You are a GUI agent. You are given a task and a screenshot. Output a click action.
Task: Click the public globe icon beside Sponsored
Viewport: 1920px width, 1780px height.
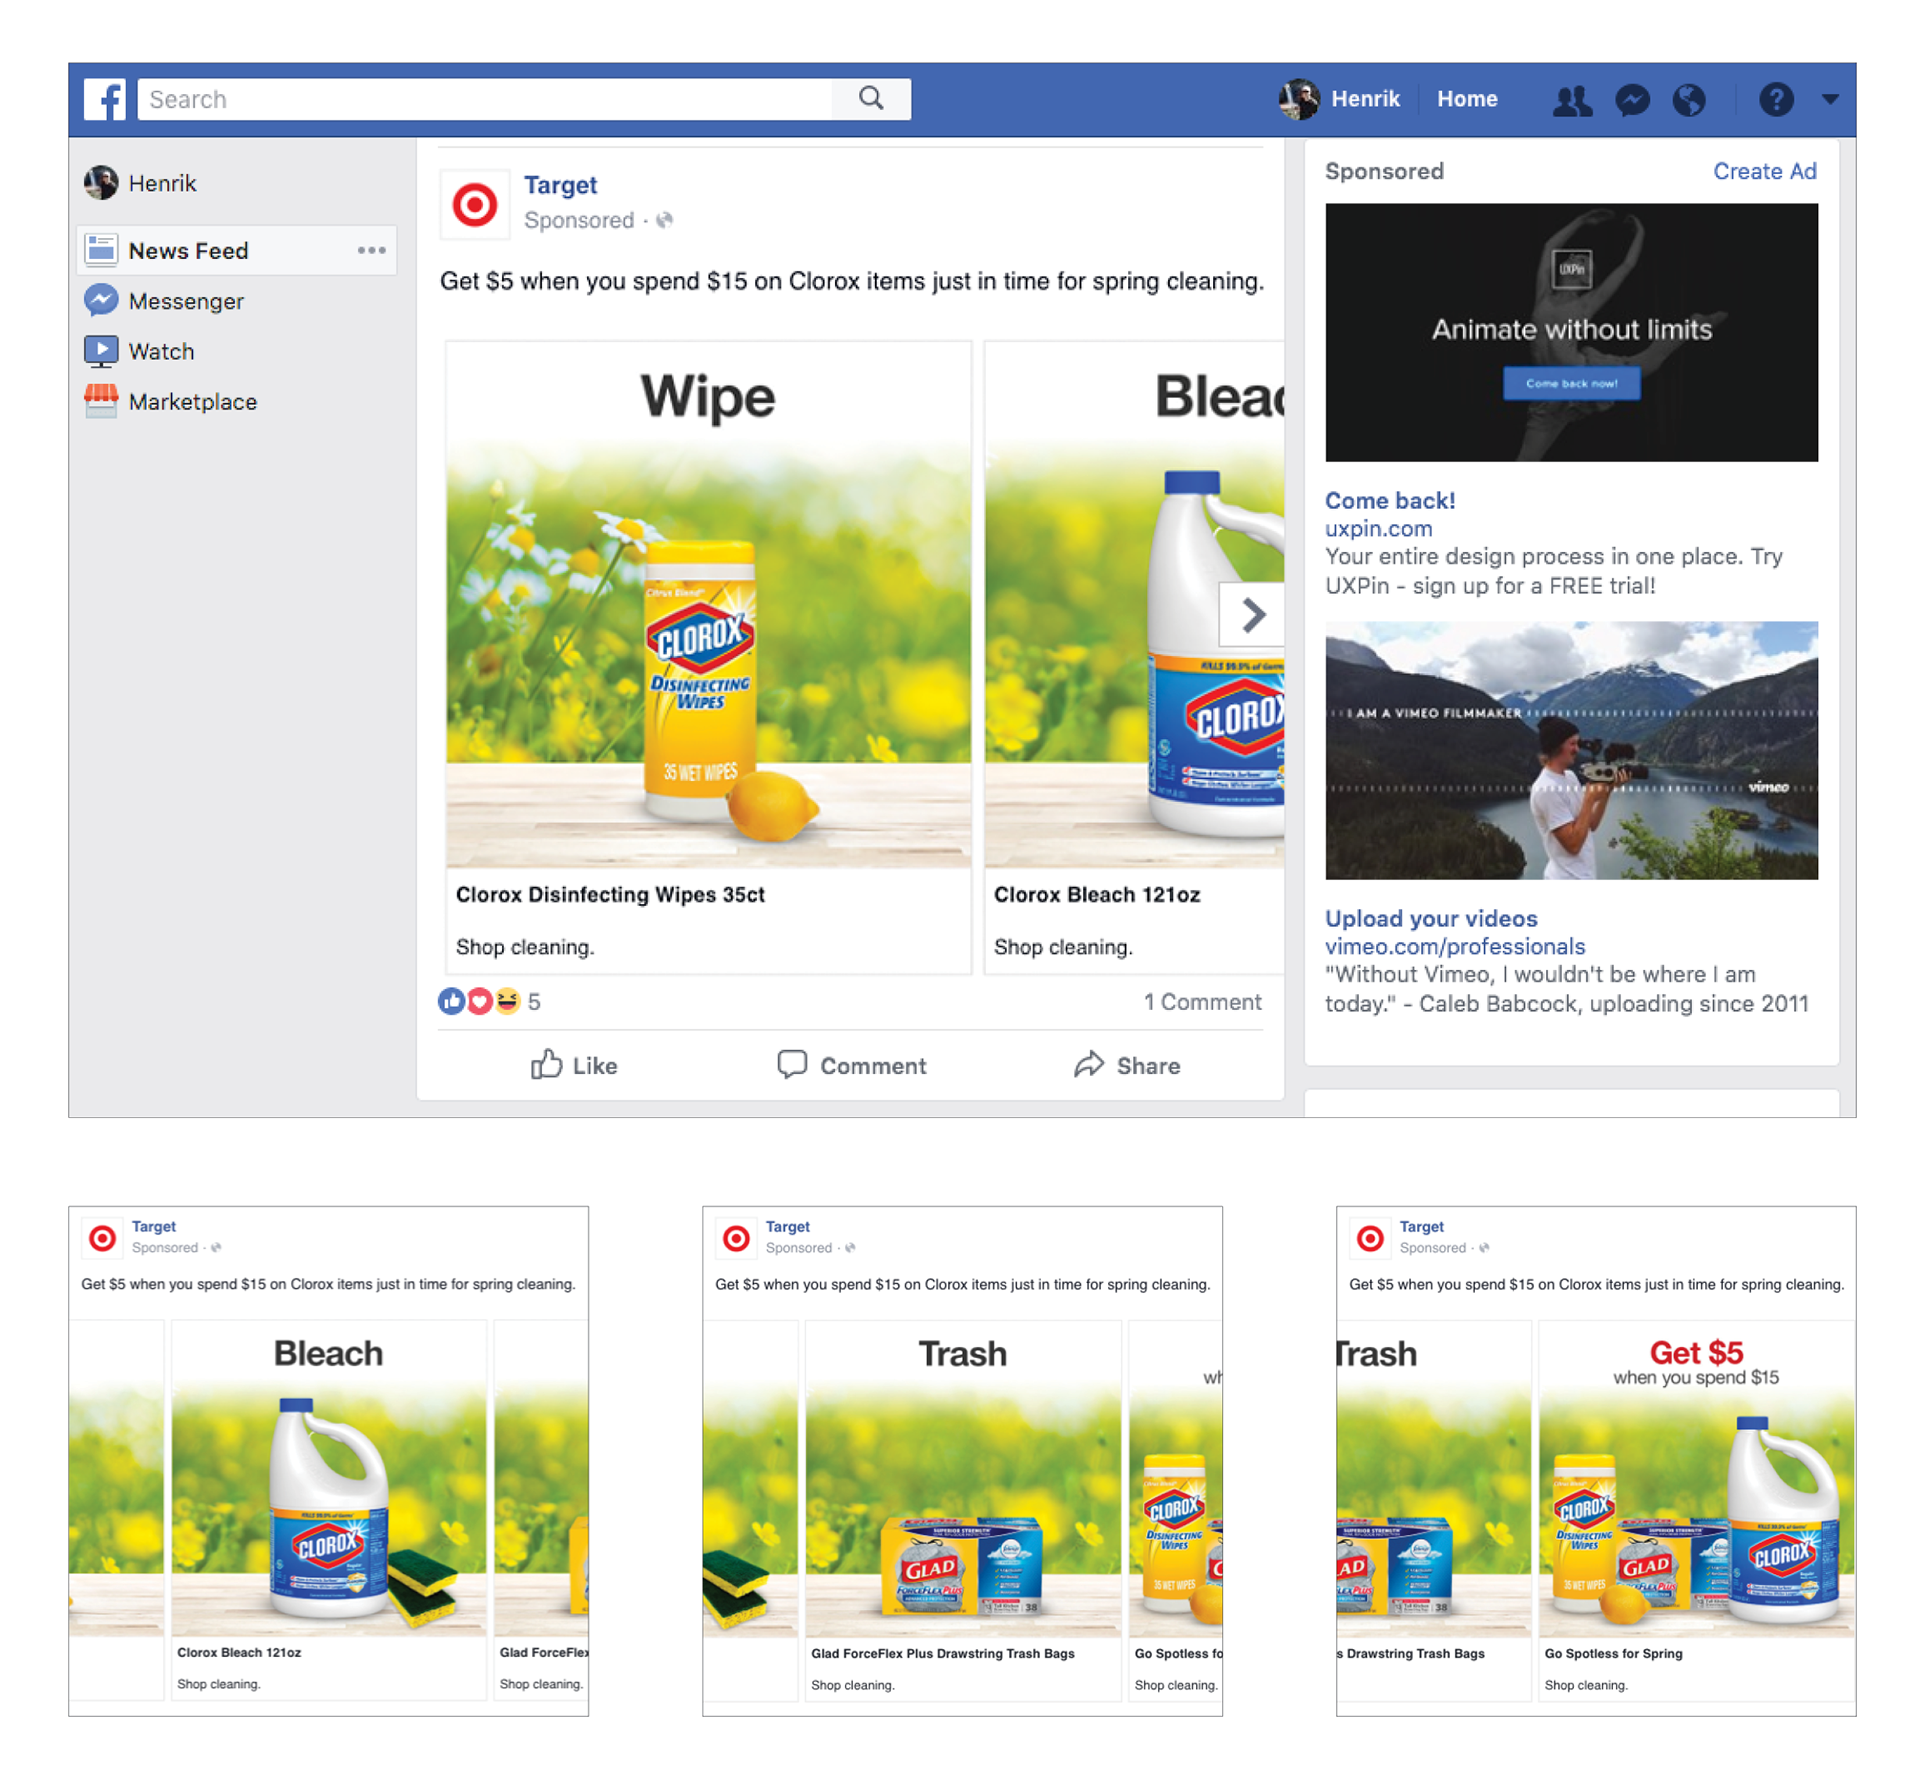pyautogui.click(x=664, y=220)
